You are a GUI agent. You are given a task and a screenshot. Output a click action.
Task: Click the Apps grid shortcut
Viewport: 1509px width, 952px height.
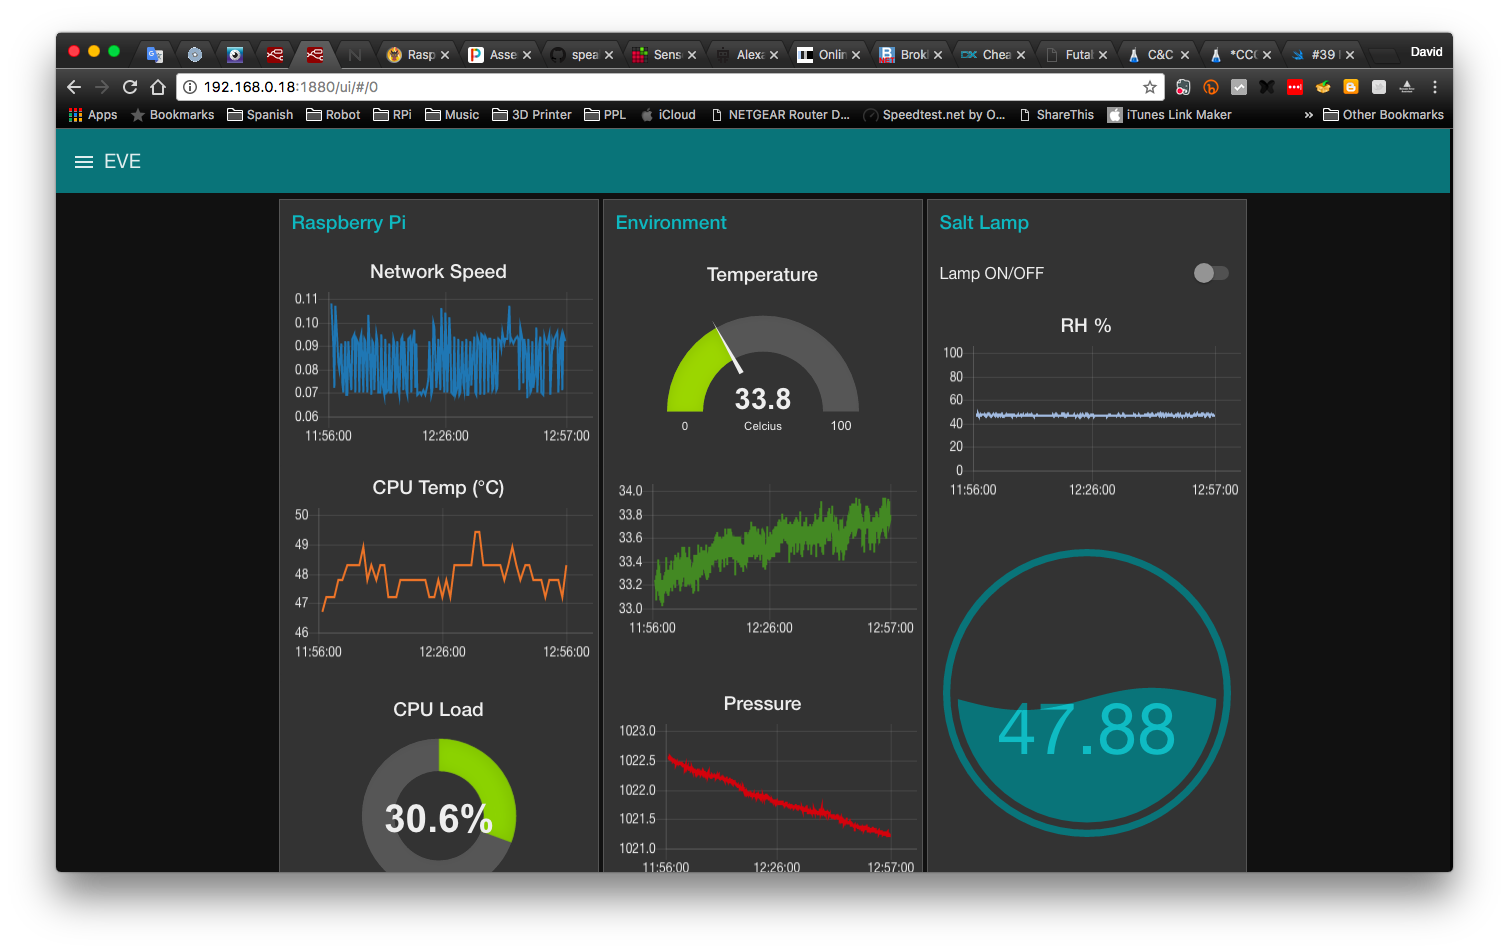pos(93,115)
